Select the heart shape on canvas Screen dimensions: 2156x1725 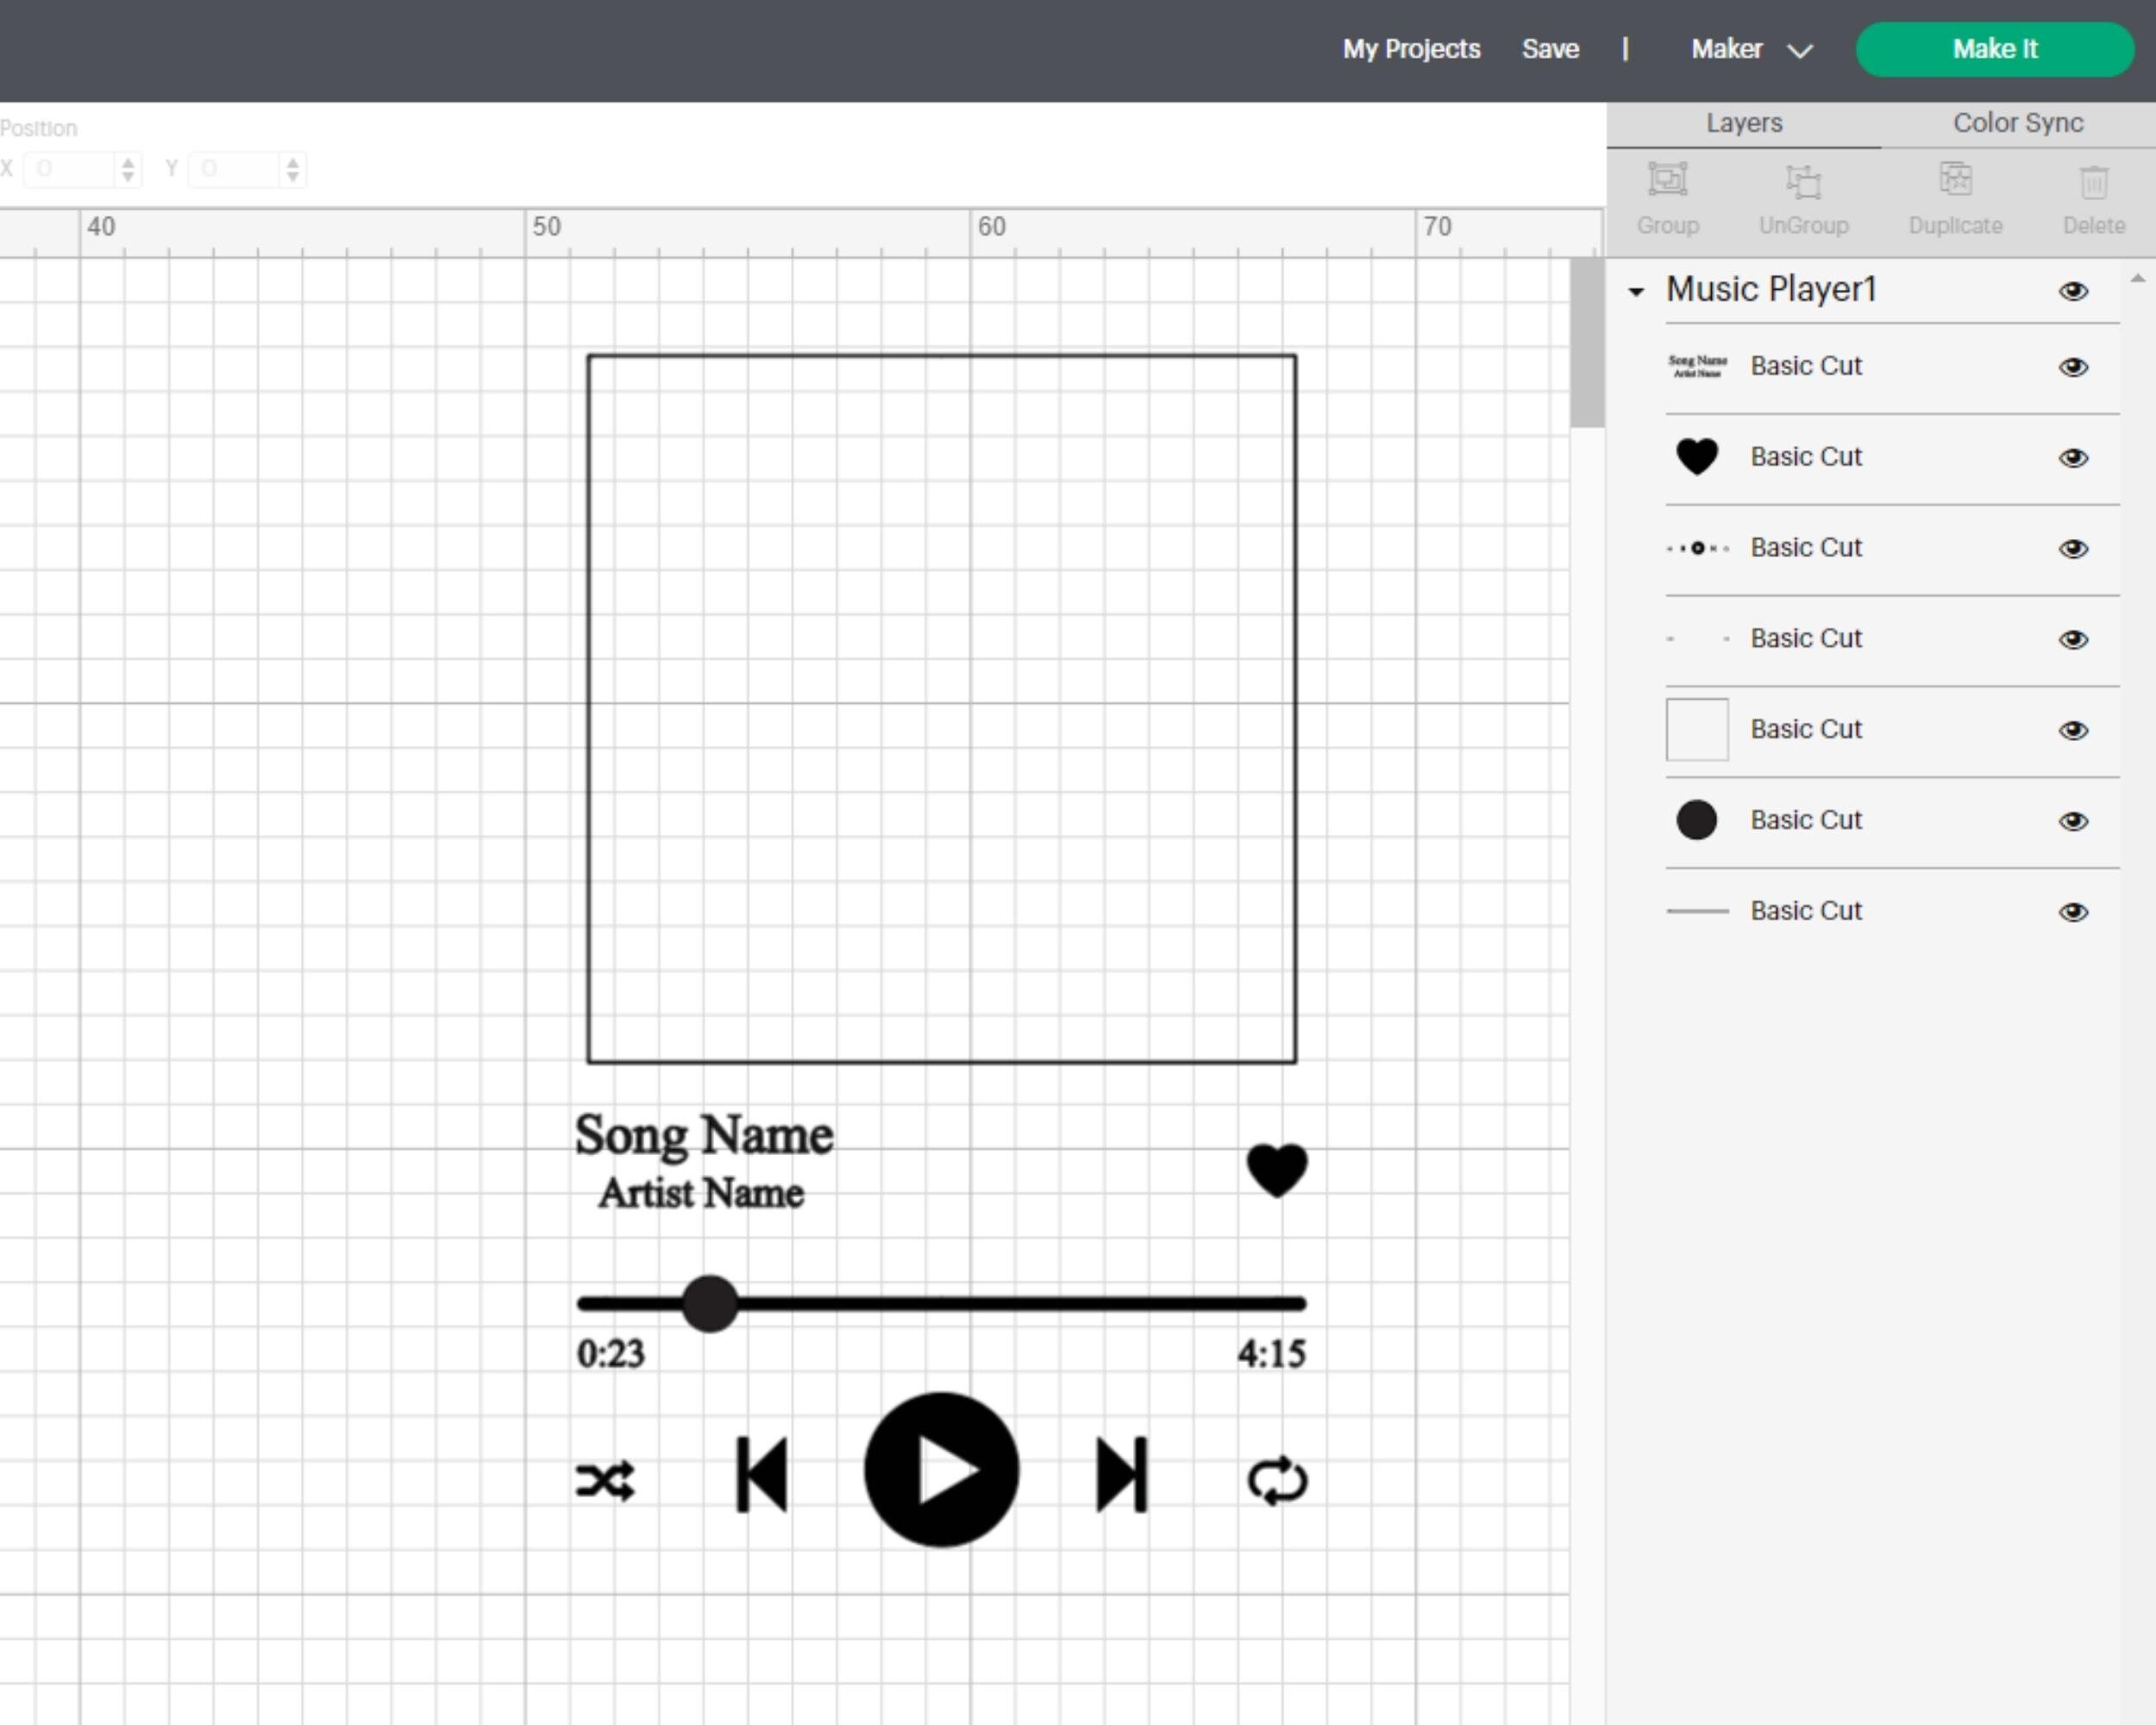click(x=1277, y=1169)
